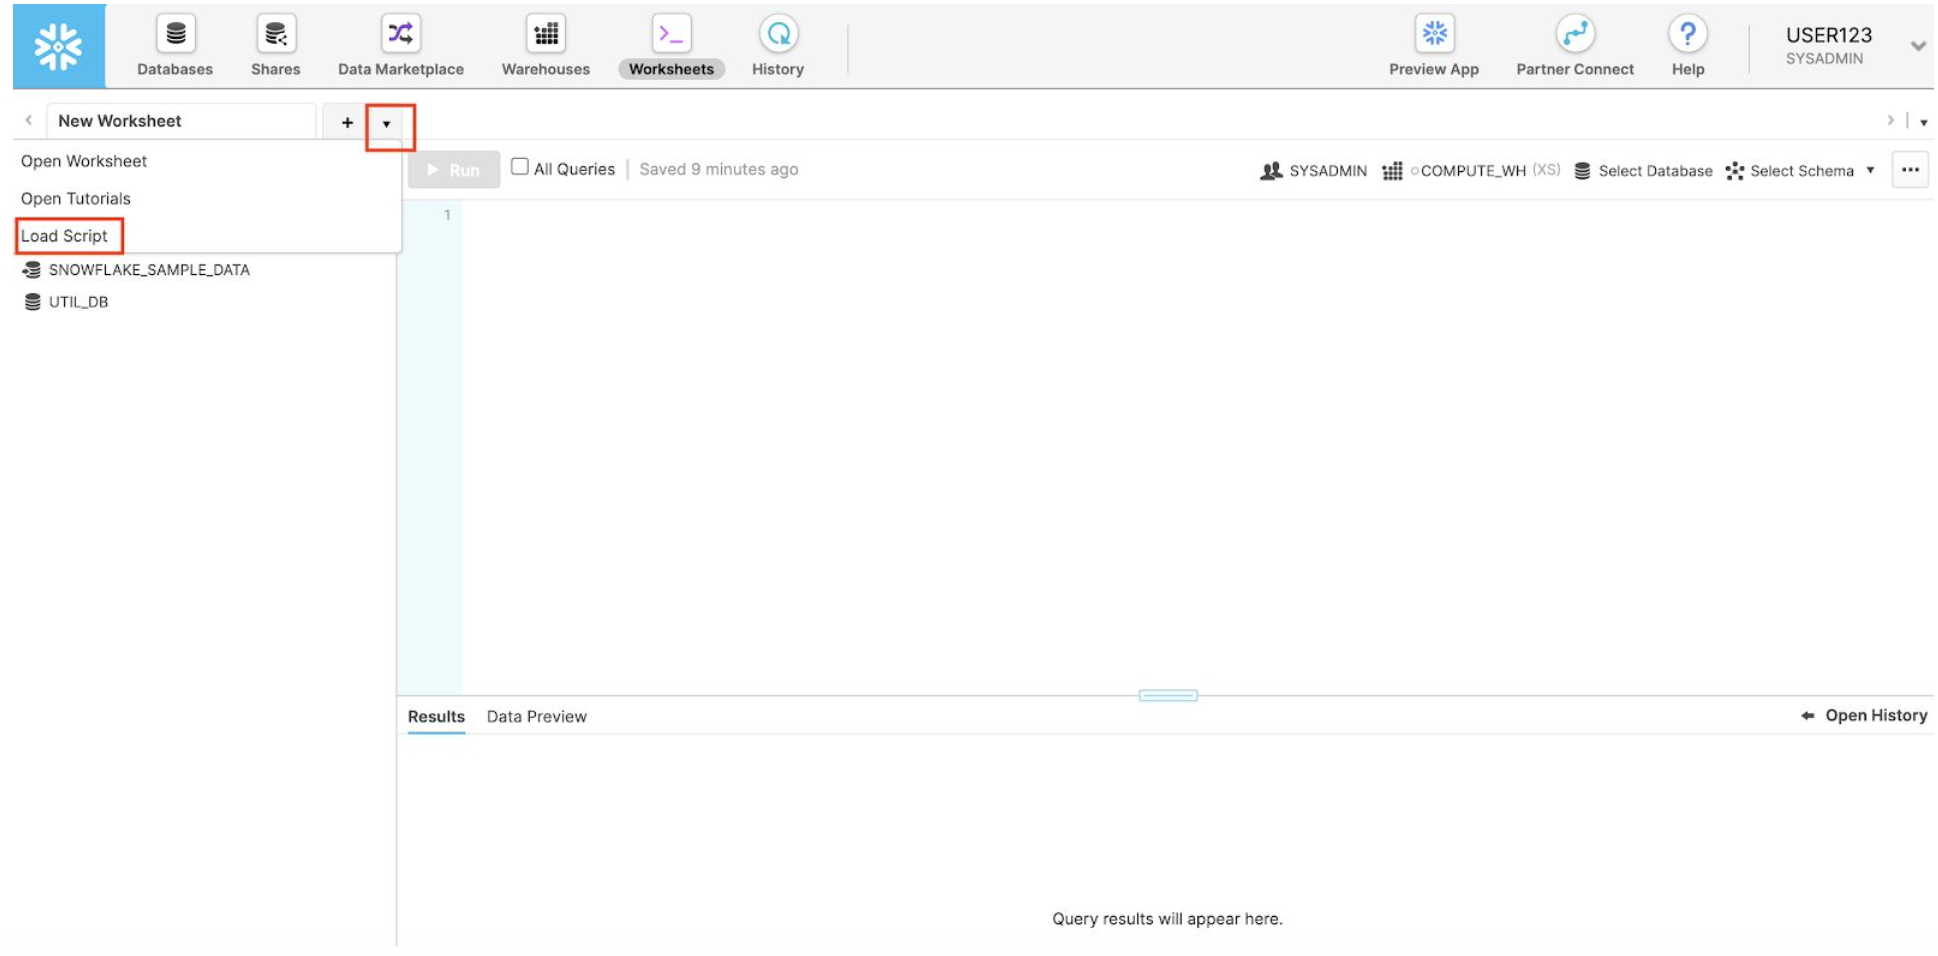Open the Select Database dropdown

point(1644,171)
